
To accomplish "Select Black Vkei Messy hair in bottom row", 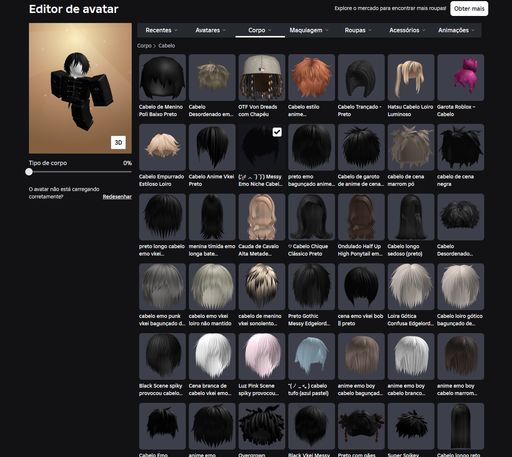I will point(311,426).
